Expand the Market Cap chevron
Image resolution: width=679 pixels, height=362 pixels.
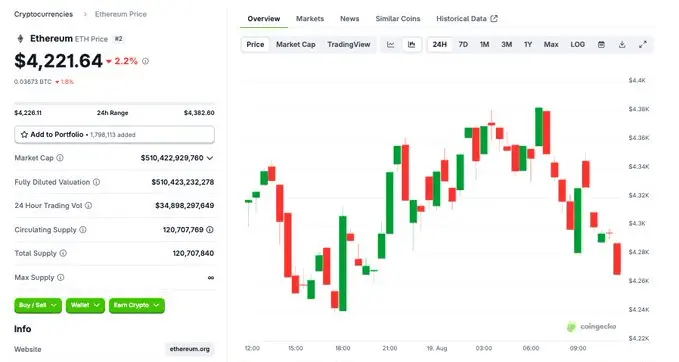[x=210, y=158]
